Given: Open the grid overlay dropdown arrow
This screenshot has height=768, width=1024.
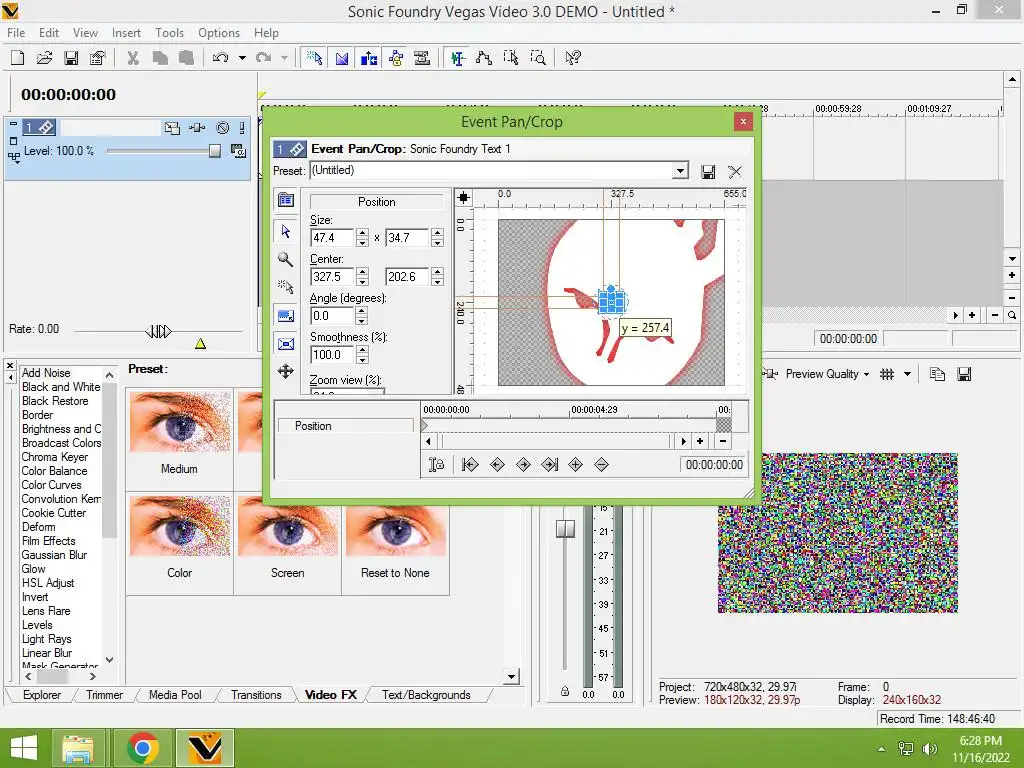Looking at the screenshot, I should (907, 374).
